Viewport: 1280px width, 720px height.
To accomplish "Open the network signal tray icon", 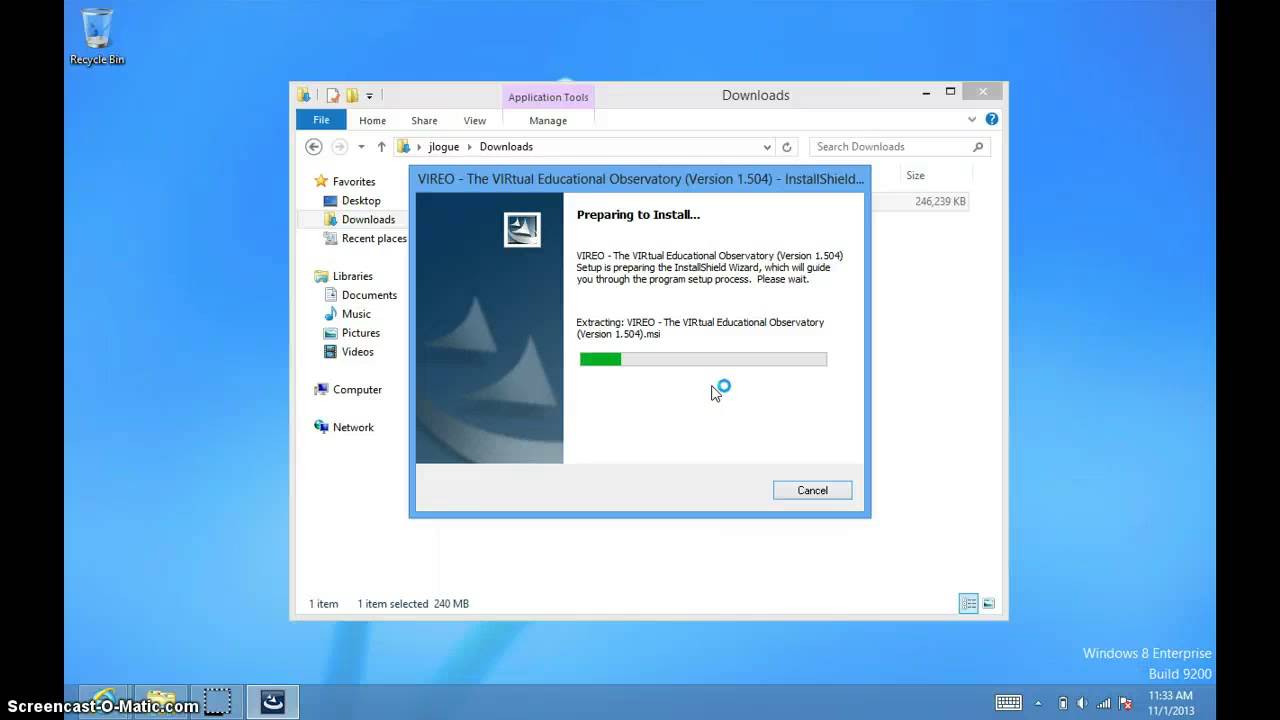I will click(1103, 703).
